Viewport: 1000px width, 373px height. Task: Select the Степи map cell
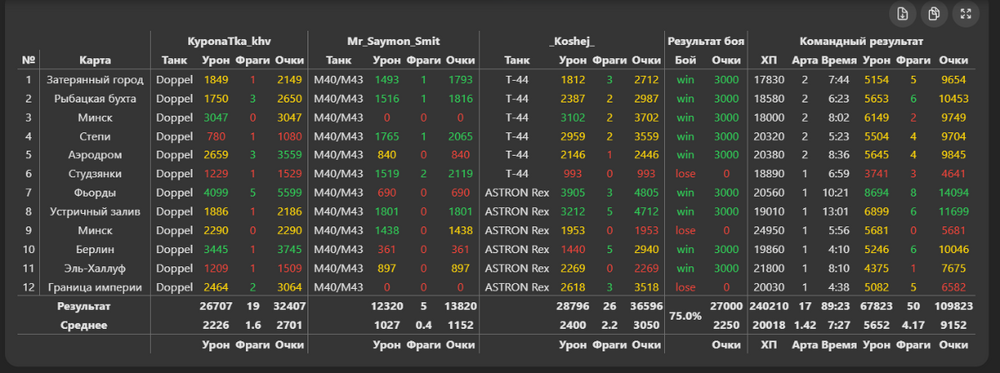(x=95, y=136)
